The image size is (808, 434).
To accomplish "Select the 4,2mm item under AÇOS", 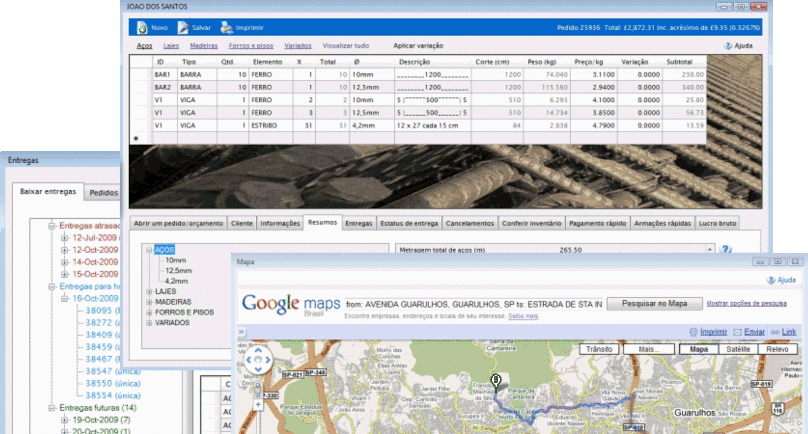I will click(x=176, y=281).
